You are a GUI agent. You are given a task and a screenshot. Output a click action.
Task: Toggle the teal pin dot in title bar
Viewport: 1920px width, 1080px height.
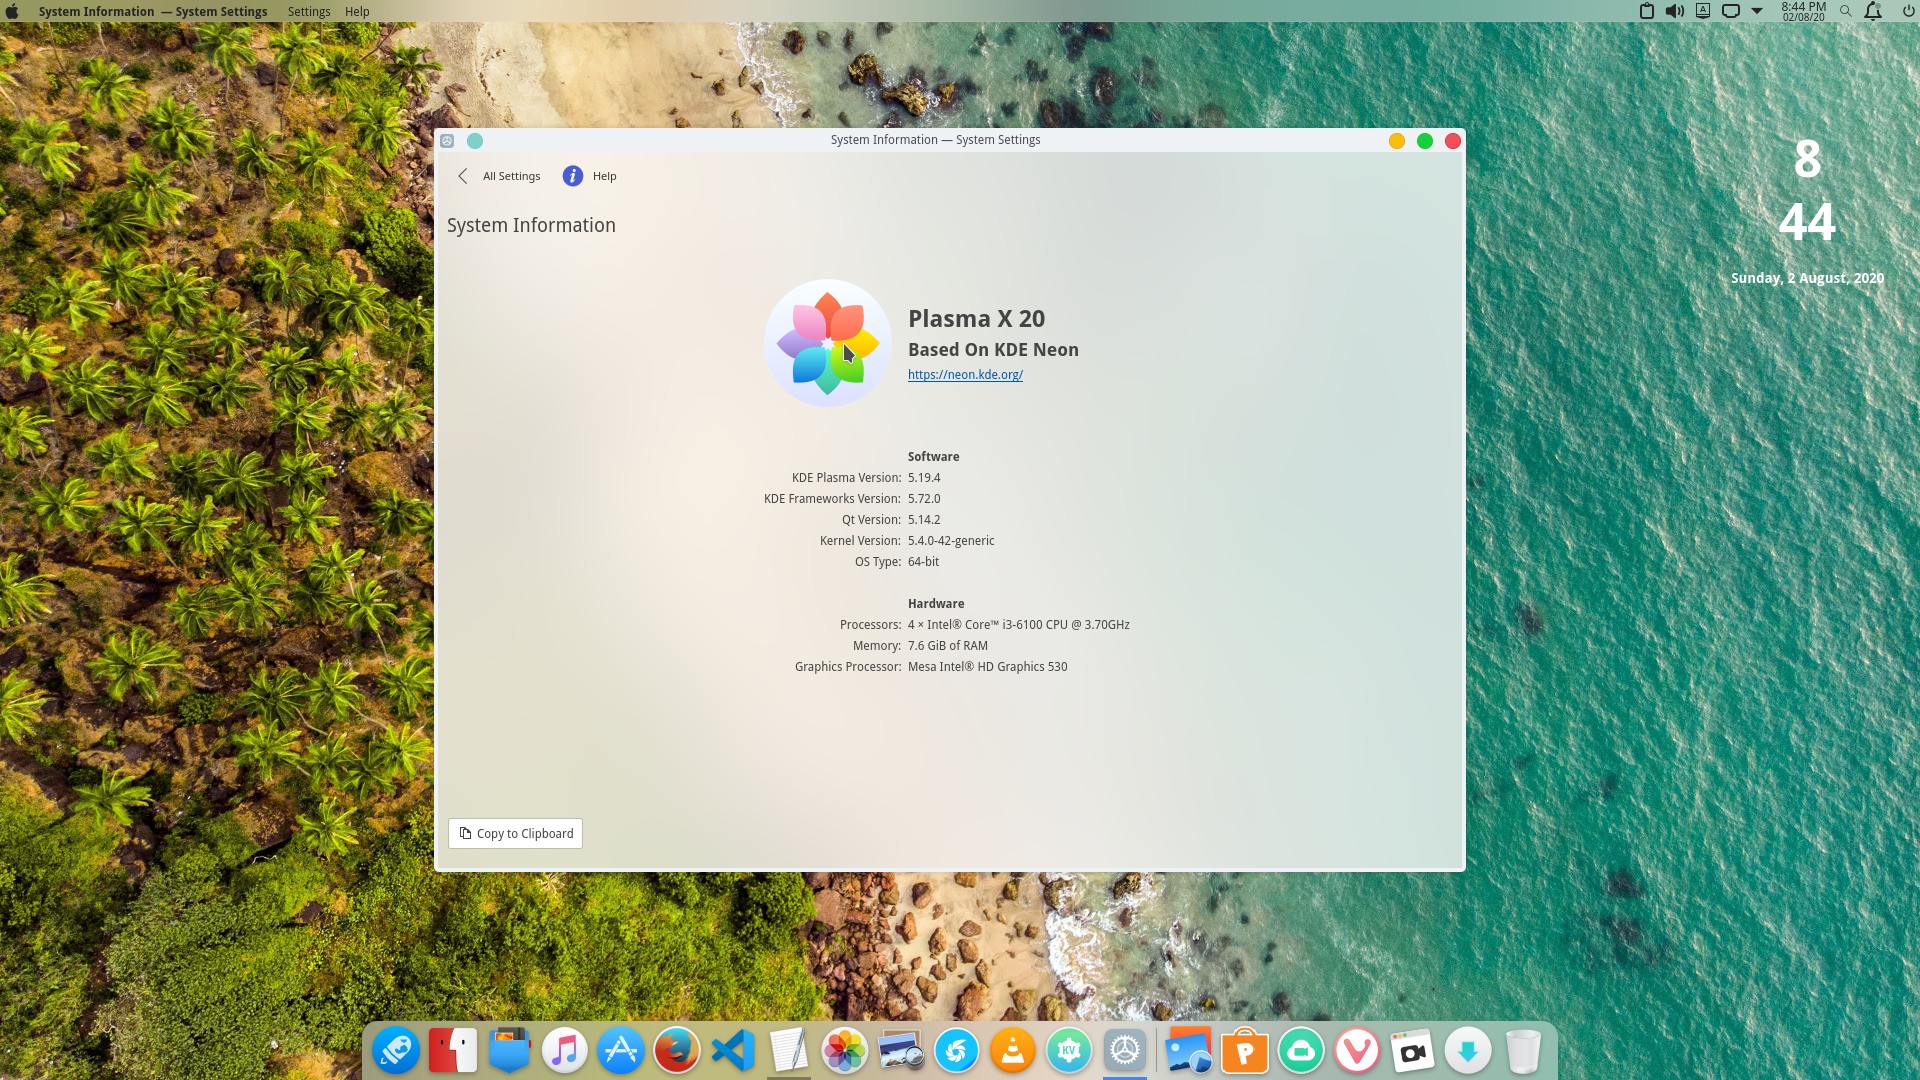tap(475, 141)
